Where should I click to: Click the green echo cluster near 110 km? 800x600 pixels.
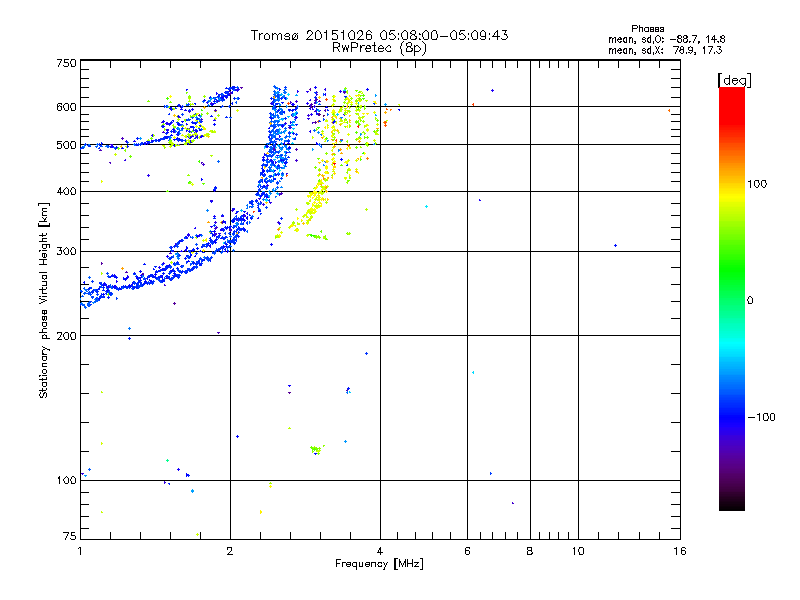[x=317, y=449]
